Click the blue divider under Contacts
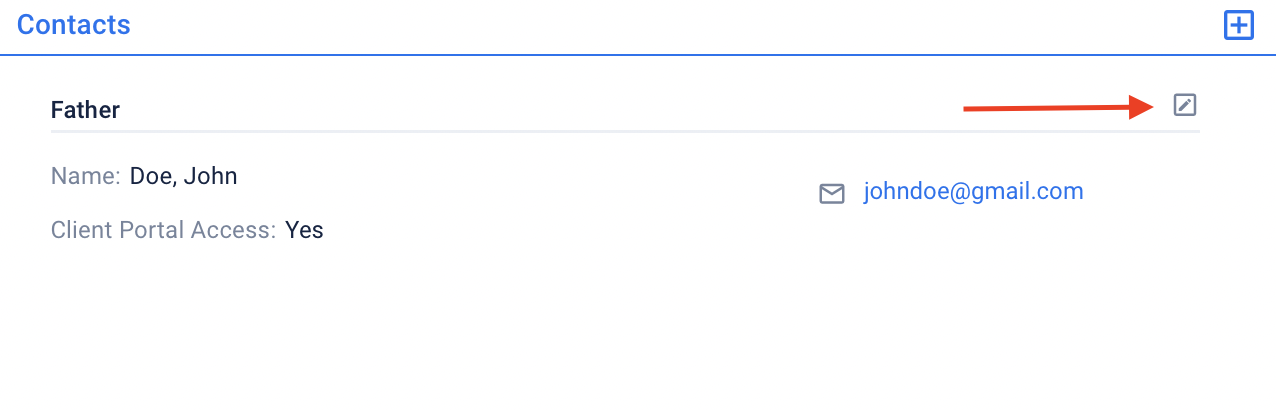Viewport: 1276px width, 410px height. 638,54
